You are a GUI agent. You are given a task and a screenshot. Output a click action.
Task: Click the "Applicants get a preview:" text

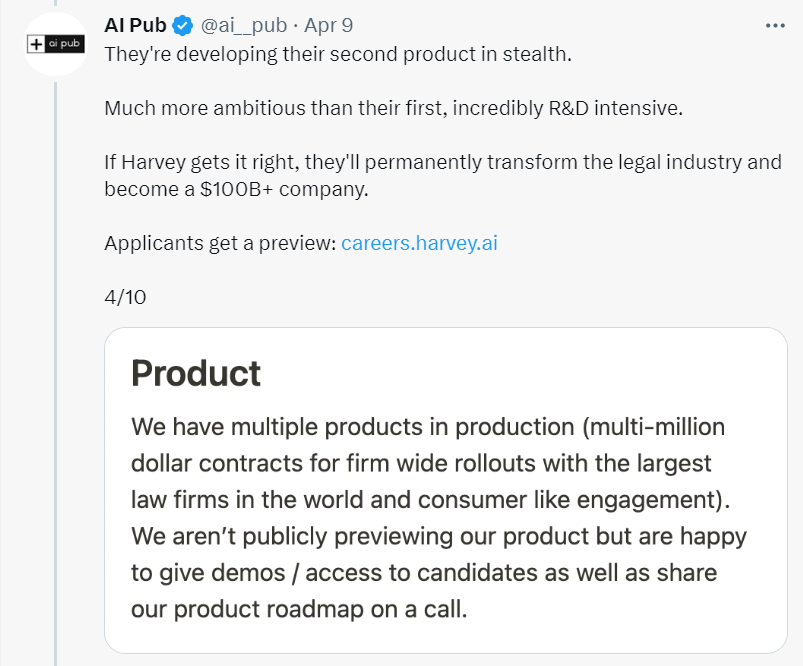[220, 243]
